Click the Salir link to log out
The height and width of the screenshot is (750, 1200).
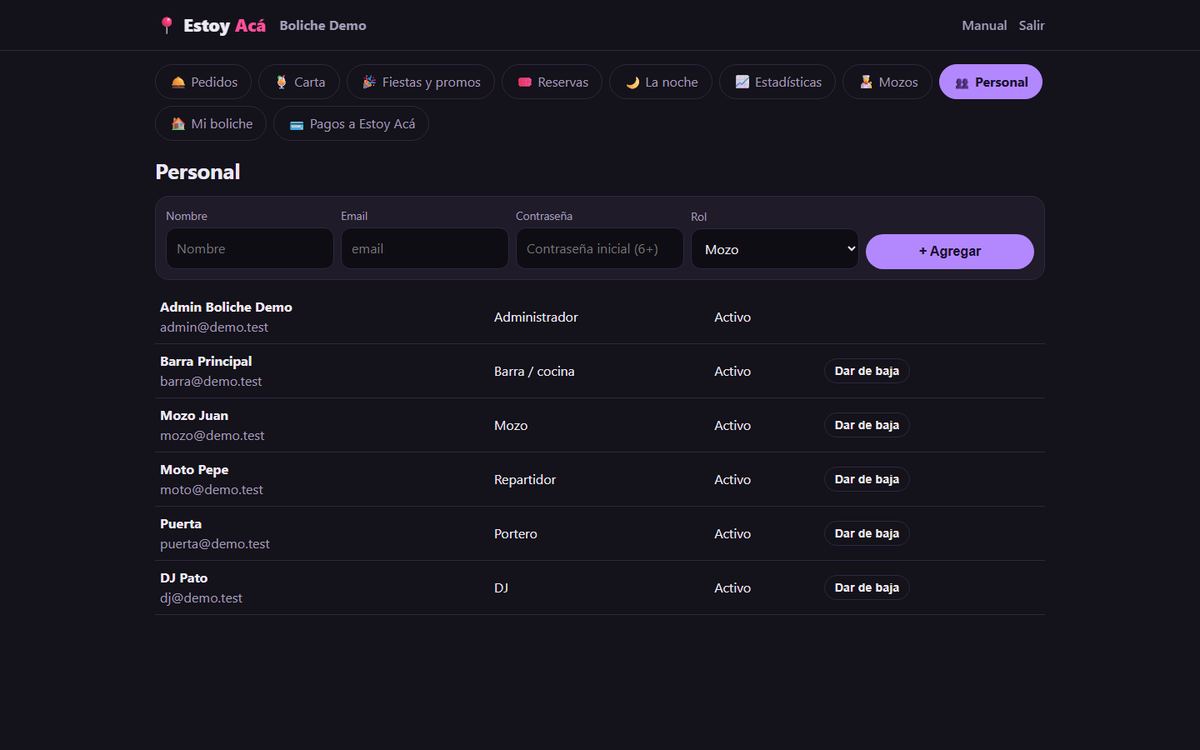click(x=1032, y=25)
